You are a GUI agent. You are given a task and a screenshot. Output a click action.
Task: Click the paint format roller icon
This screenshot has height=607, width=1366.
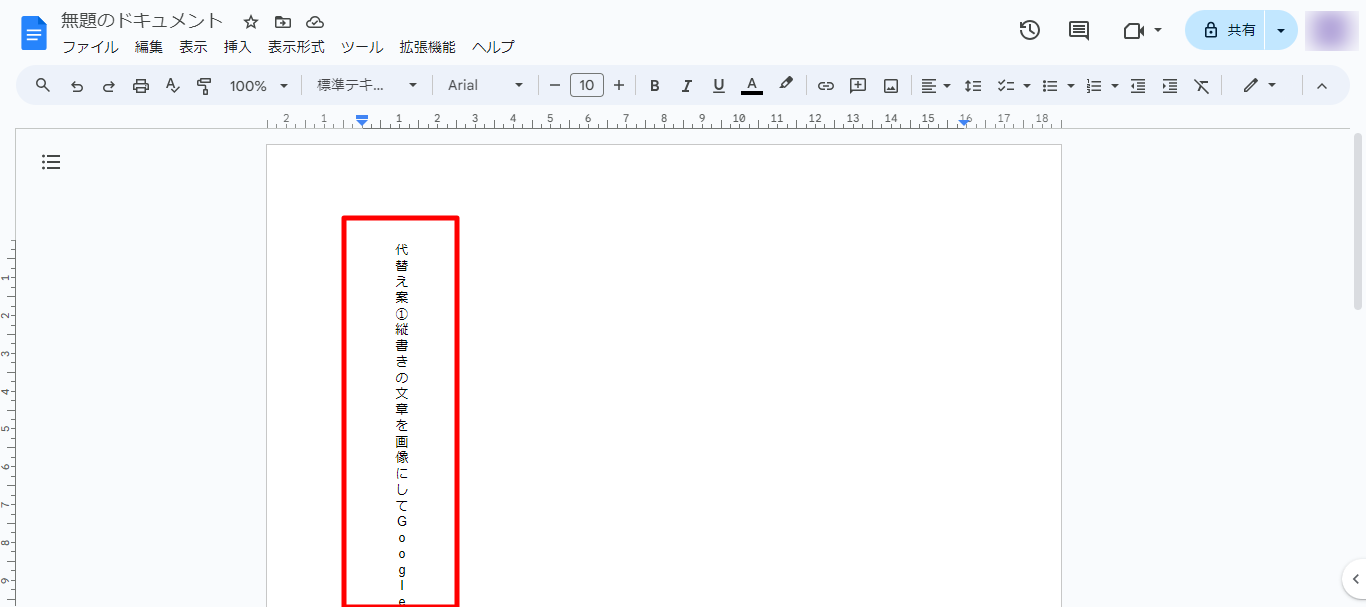pyautogui.click(x=204, y=86)
